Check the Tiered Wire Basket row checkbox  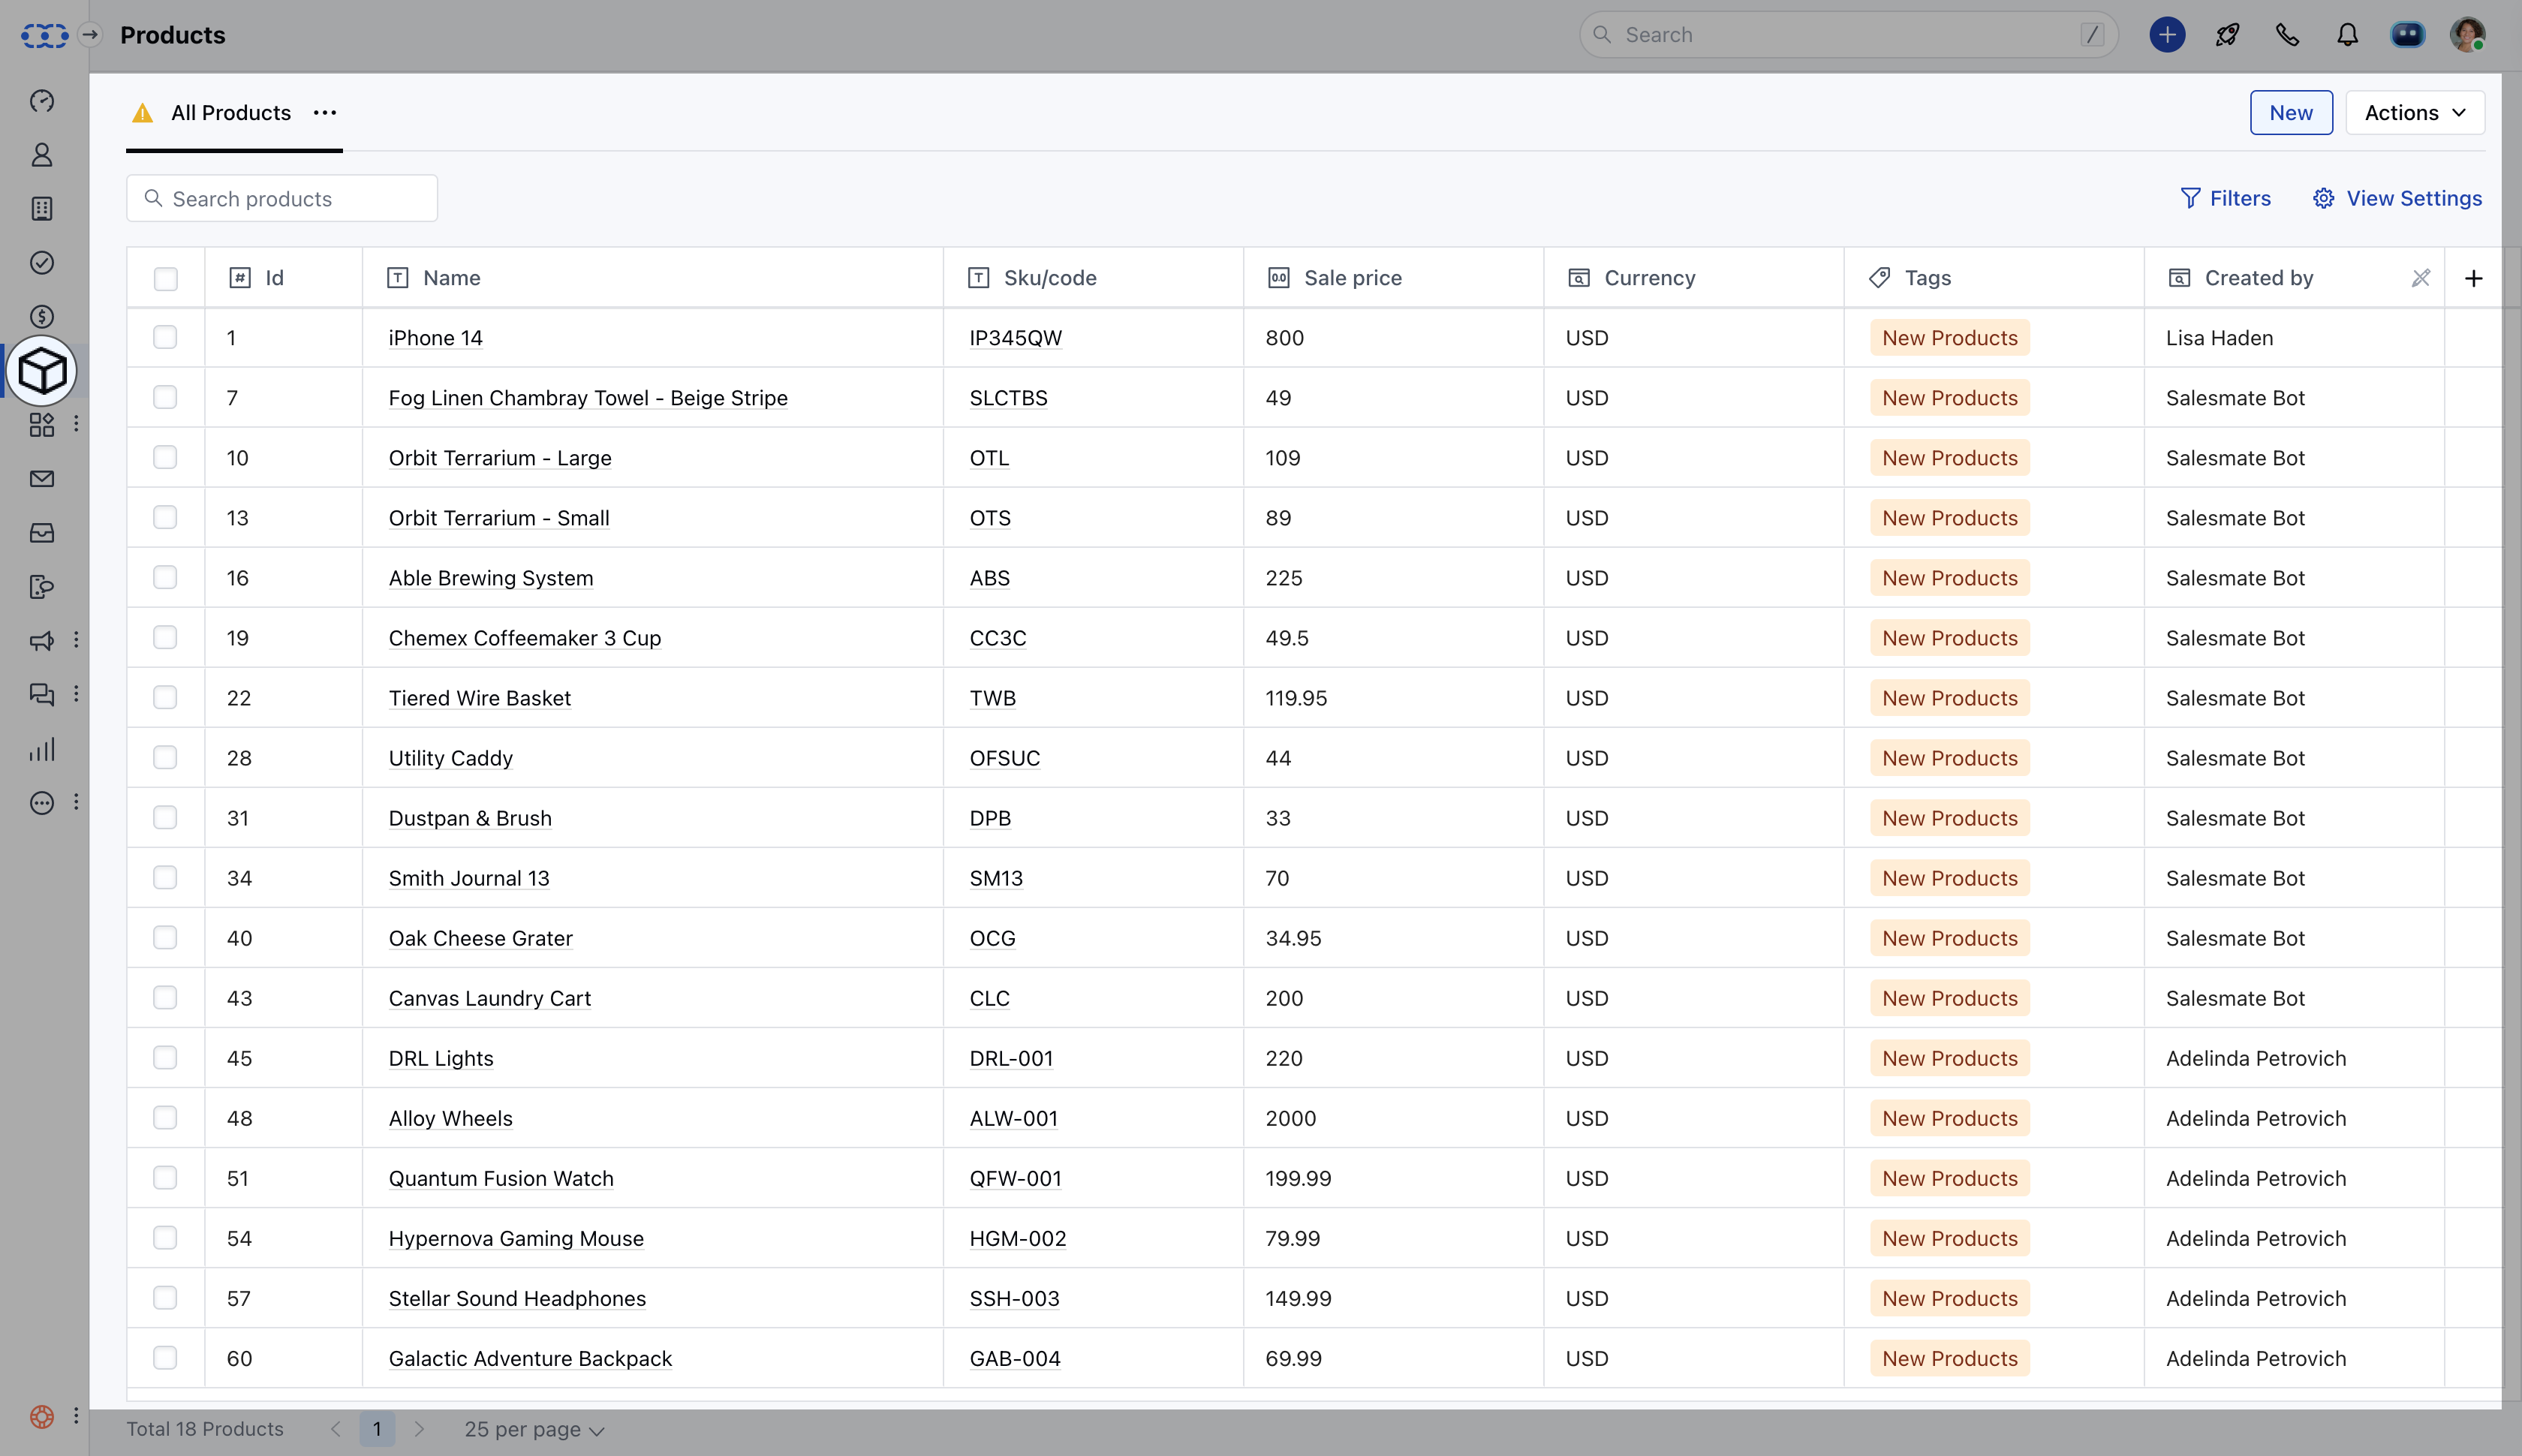[x=165, y=697]
